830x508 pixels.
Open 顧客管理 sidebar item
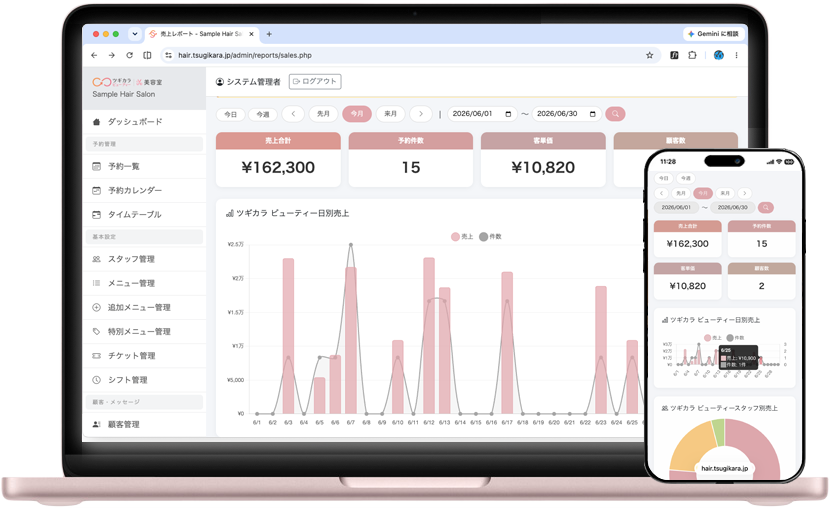144,424
